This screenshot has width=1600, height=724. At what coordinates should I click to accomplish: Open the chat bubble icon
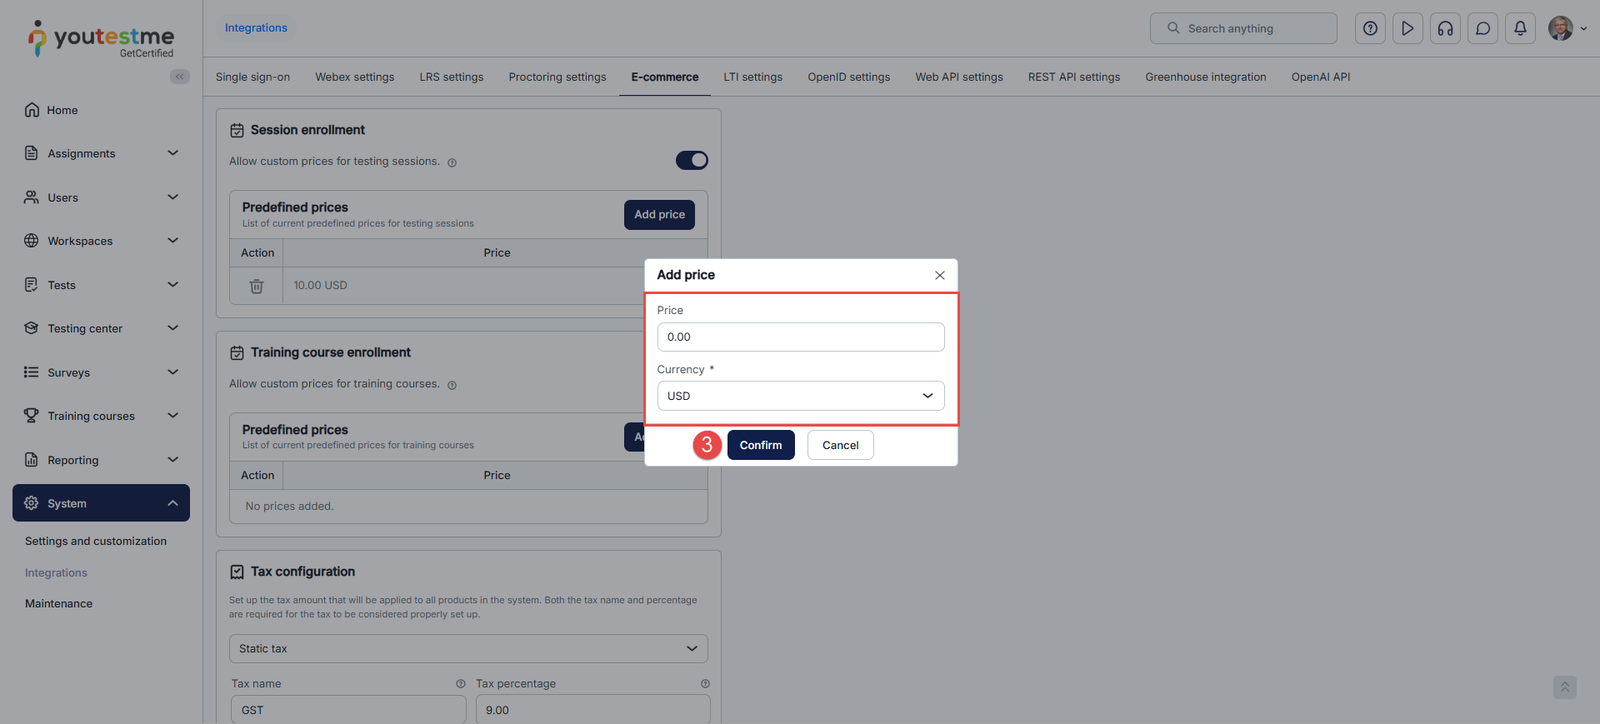click(x=1483, y=29)
